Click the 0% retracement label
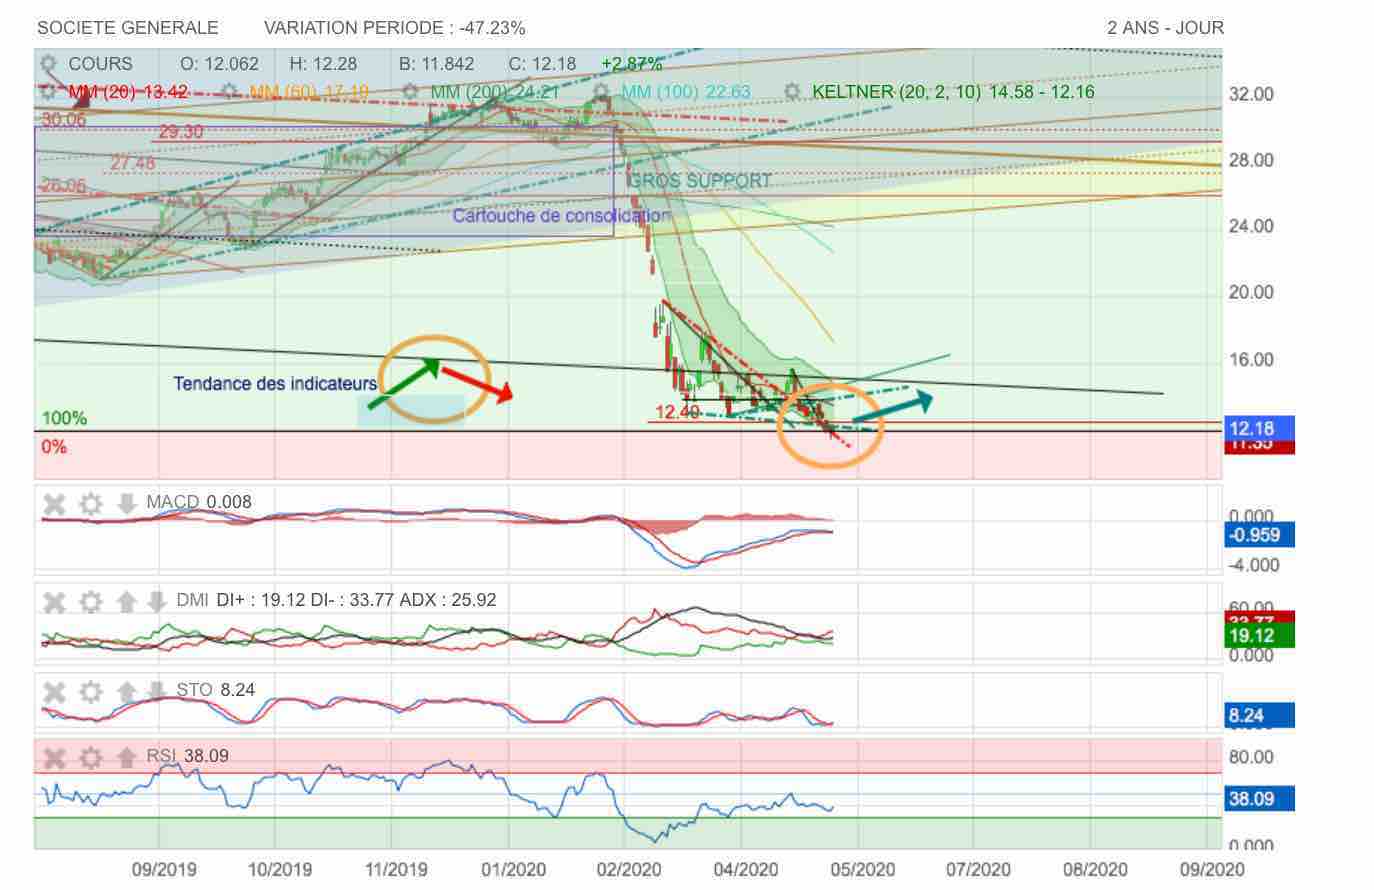This screenshot has height=890, width=1374. [x=54, y=447]
